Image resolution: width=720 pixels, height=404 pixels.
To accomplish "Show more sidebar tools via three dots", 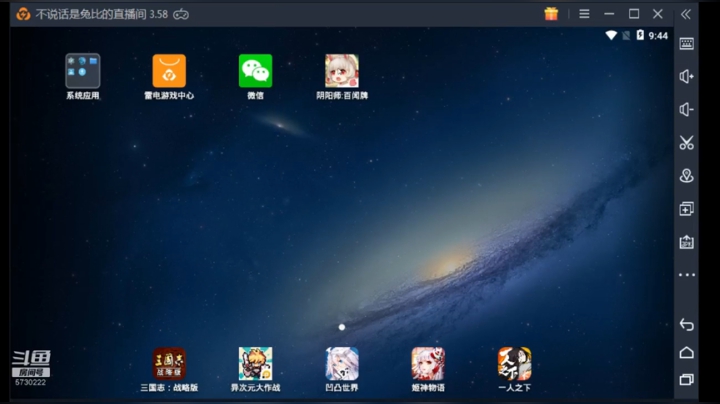I will click(x=686, y=275).
